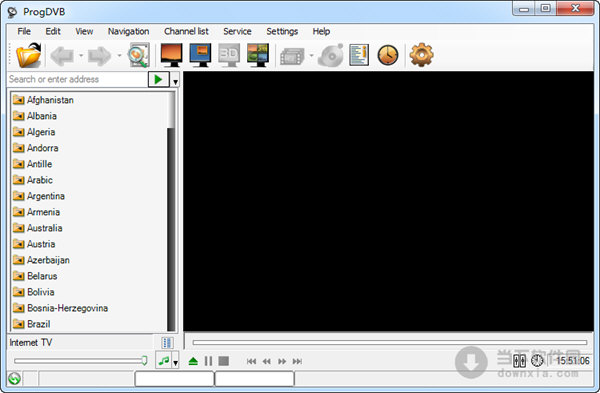This screenshot has width=600, height=393.
Task: Click the fast forward button
Action: [282, 361]
